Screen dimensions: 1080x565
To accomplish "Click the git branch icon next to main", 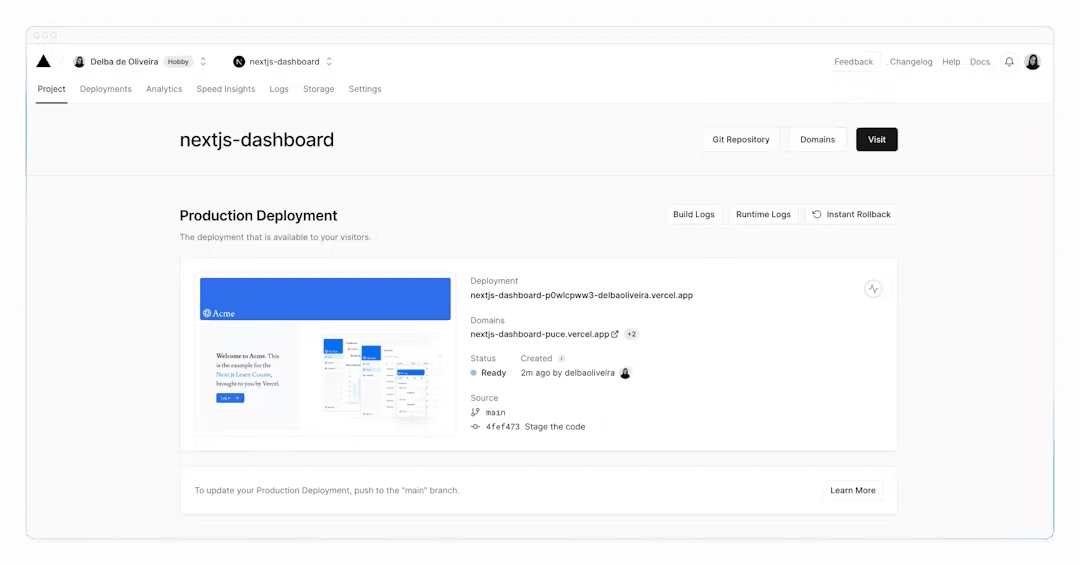I will click(x=475, y=412).
